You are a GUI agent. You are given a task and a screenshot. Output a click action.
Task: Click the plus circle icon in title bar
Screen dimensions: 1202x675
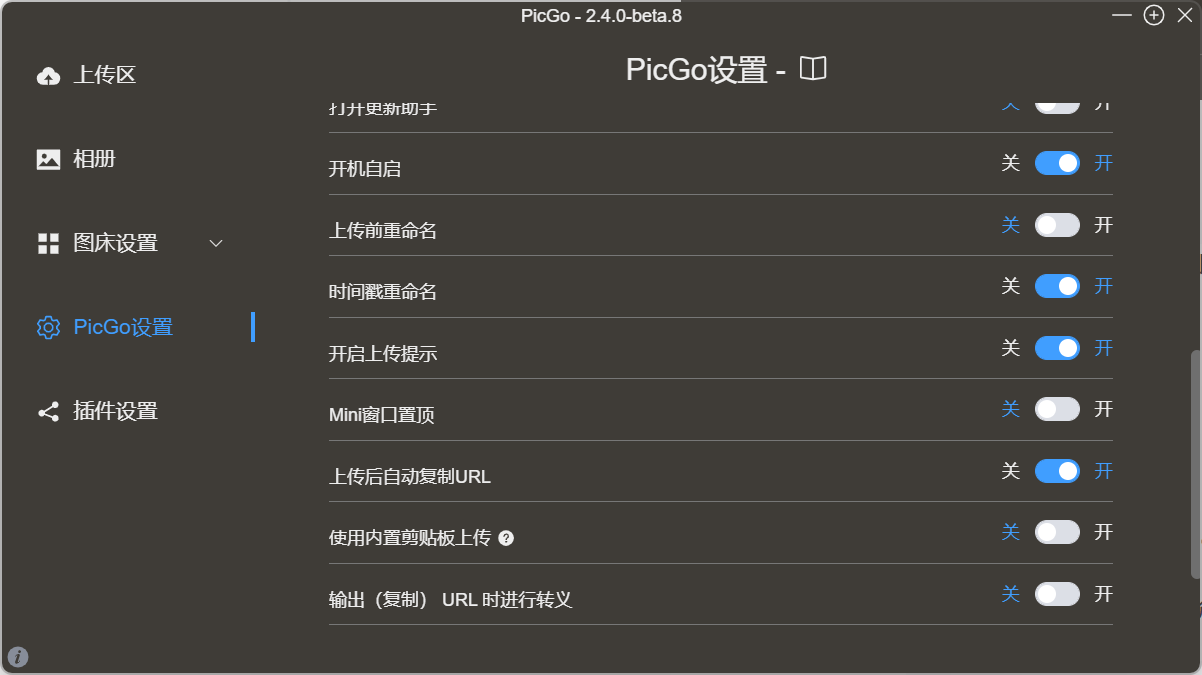pyautogui.click(x=1154, y=15)
